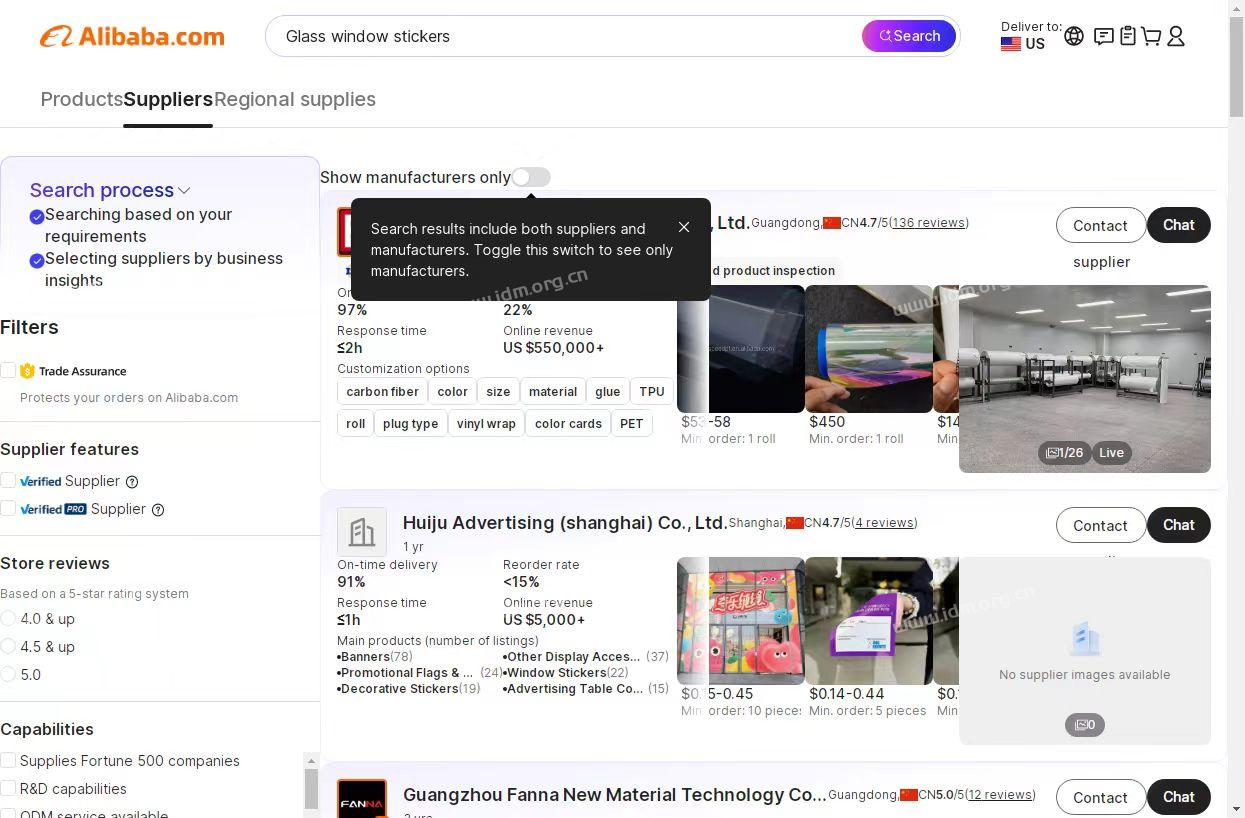The height and width of the screenshot is (818, 1245).
Task: Click the Trade Assurance shield icon
Action: pos(27,371)
